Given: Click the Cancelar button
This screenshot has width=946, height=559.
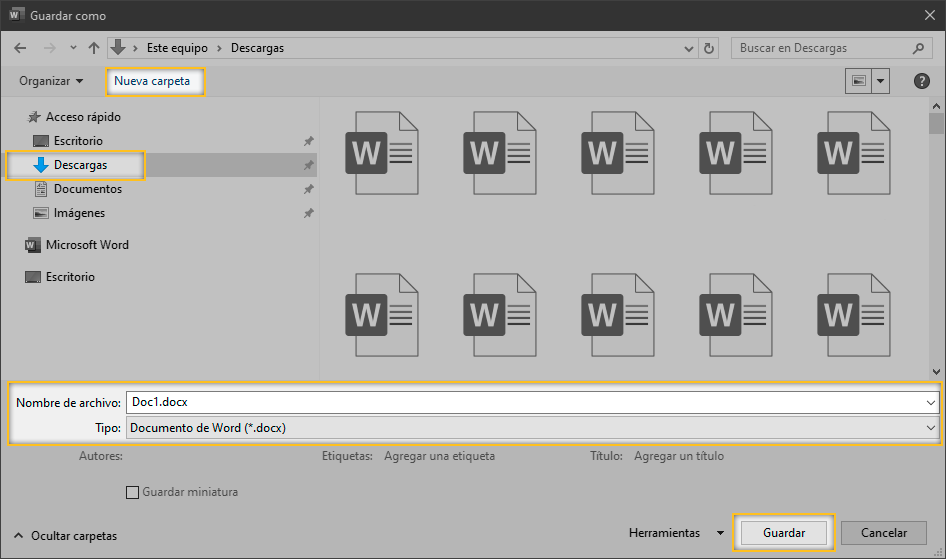Looking at the screenshot, I should pyautogui.click(x=883, y=533).
